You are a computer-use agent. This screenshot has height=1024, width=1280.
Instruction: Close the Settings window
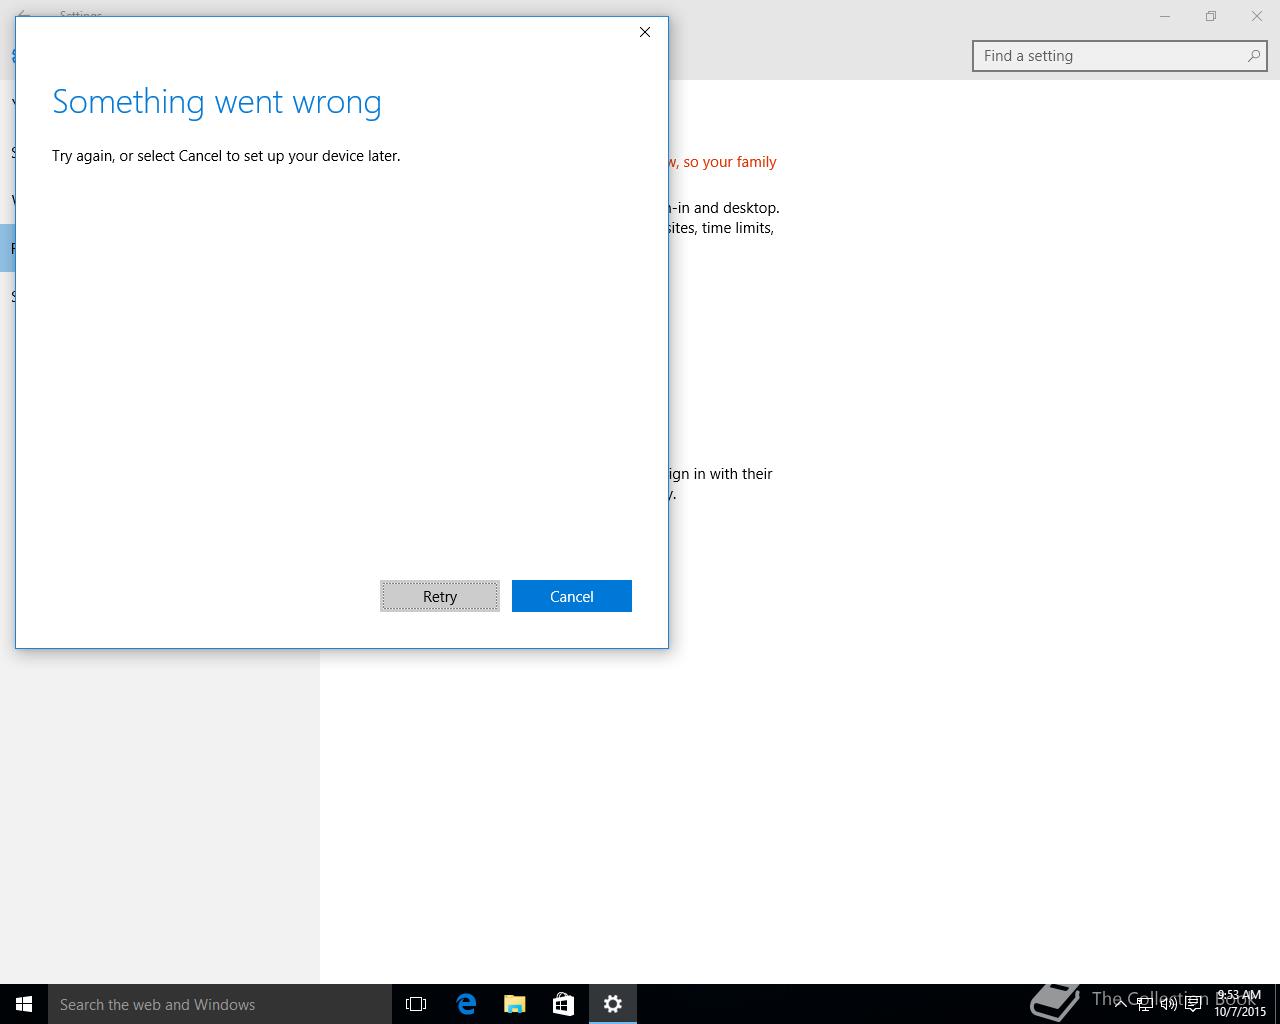pyautogui.click(x=1257, y=16)
